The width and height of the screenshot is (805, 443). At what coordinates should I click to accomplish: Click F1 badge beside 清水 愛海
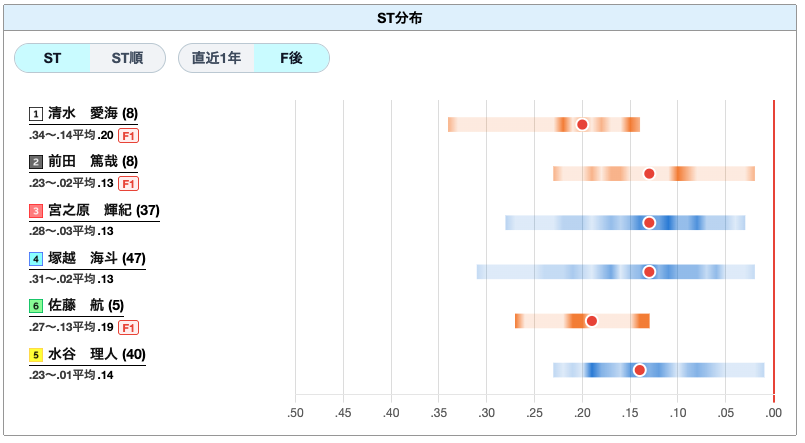128,136
